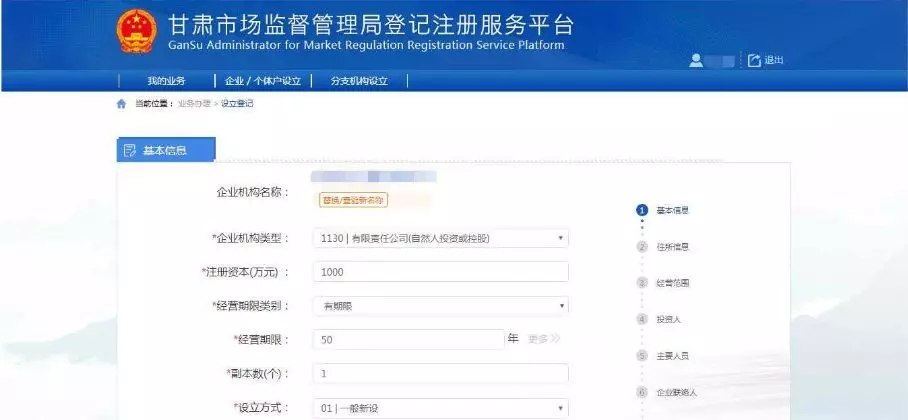Focus the 副本数(个) input field
This screenshot has height=420, width=908.
(x=441, y=374)
